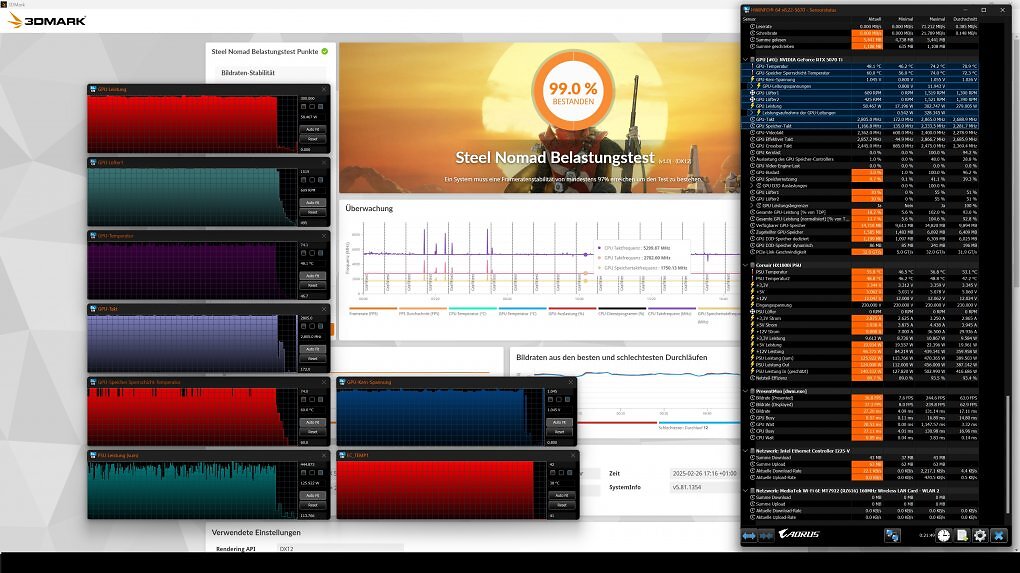Screen dimensions: 1020x573
Task: Click the Durchschnitt column header
Action: [965, 19]
